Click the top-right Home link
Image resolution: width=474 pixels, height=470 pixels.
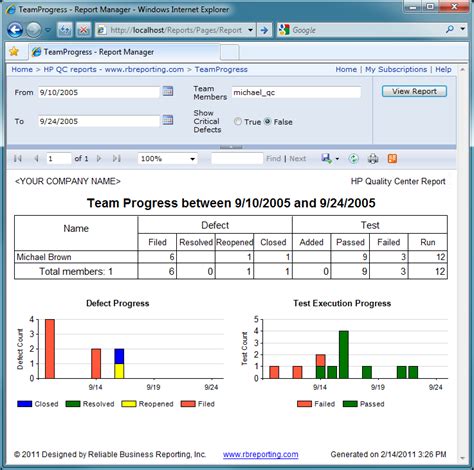pos(346,69)
